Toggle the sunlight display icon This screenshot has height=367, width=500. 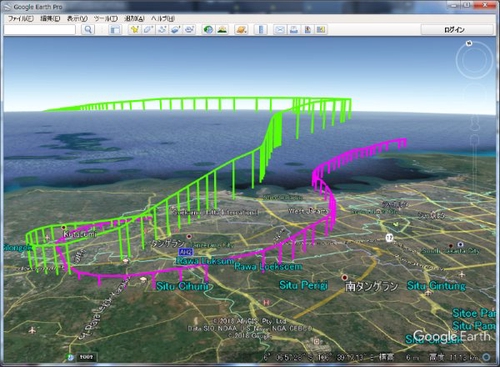tap(222, 30)
